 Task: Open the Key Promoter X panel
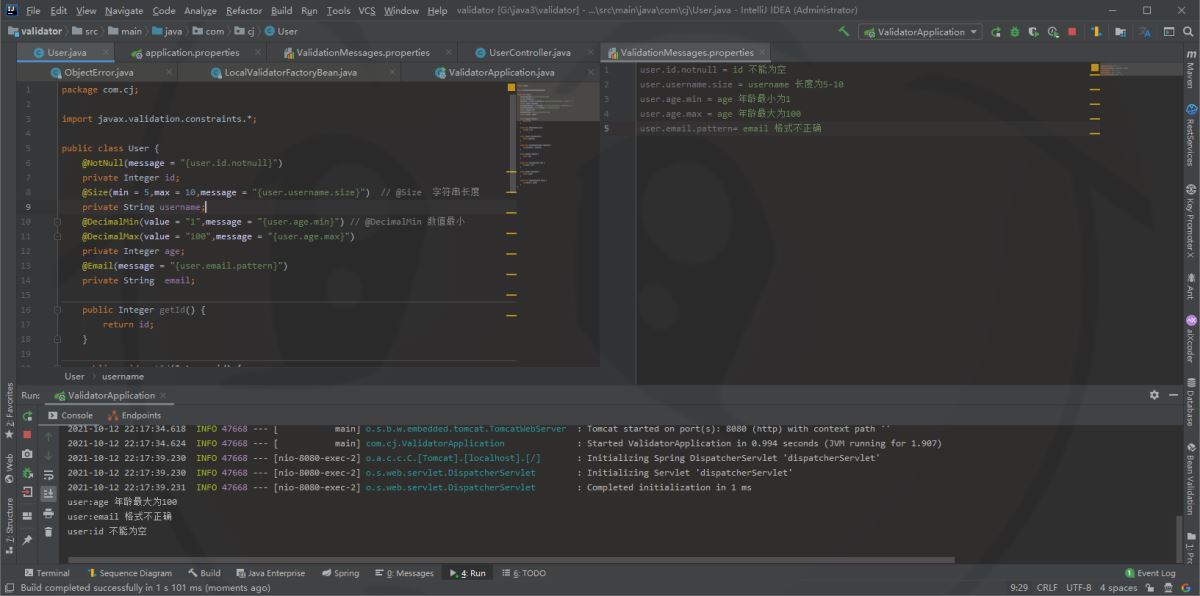tap(1190, 223)
